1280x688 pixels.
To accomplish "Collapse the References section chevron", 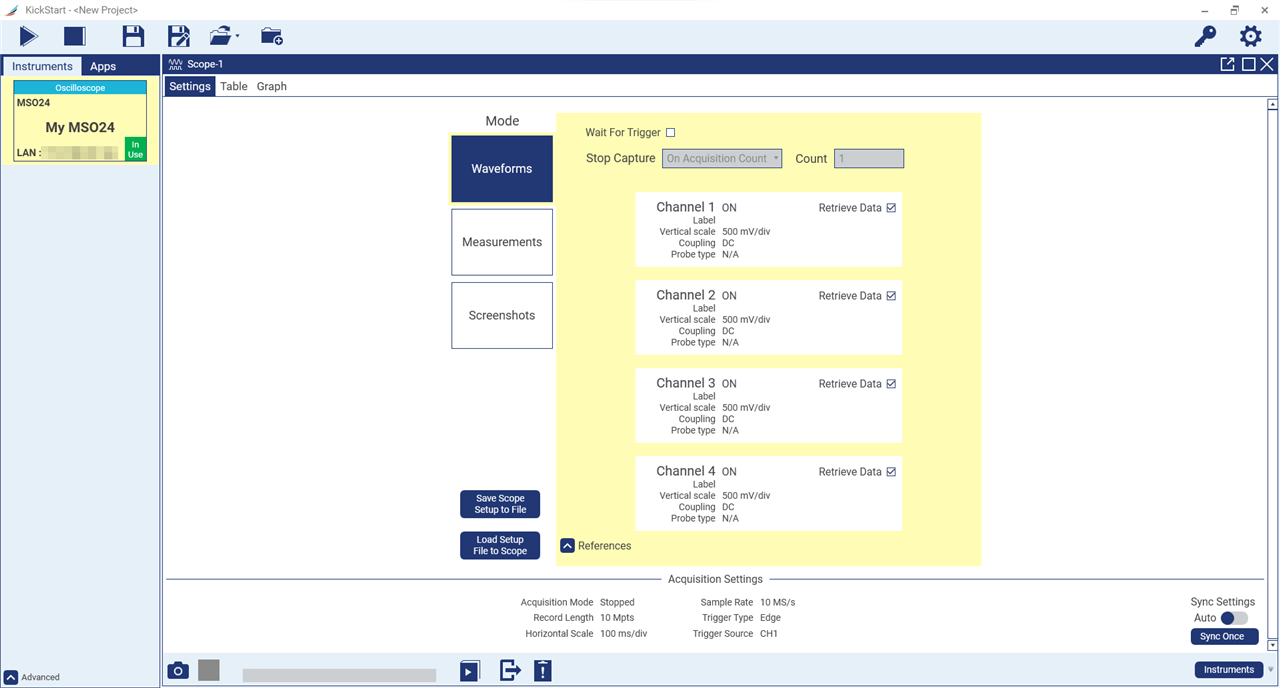I will [567, 546].
